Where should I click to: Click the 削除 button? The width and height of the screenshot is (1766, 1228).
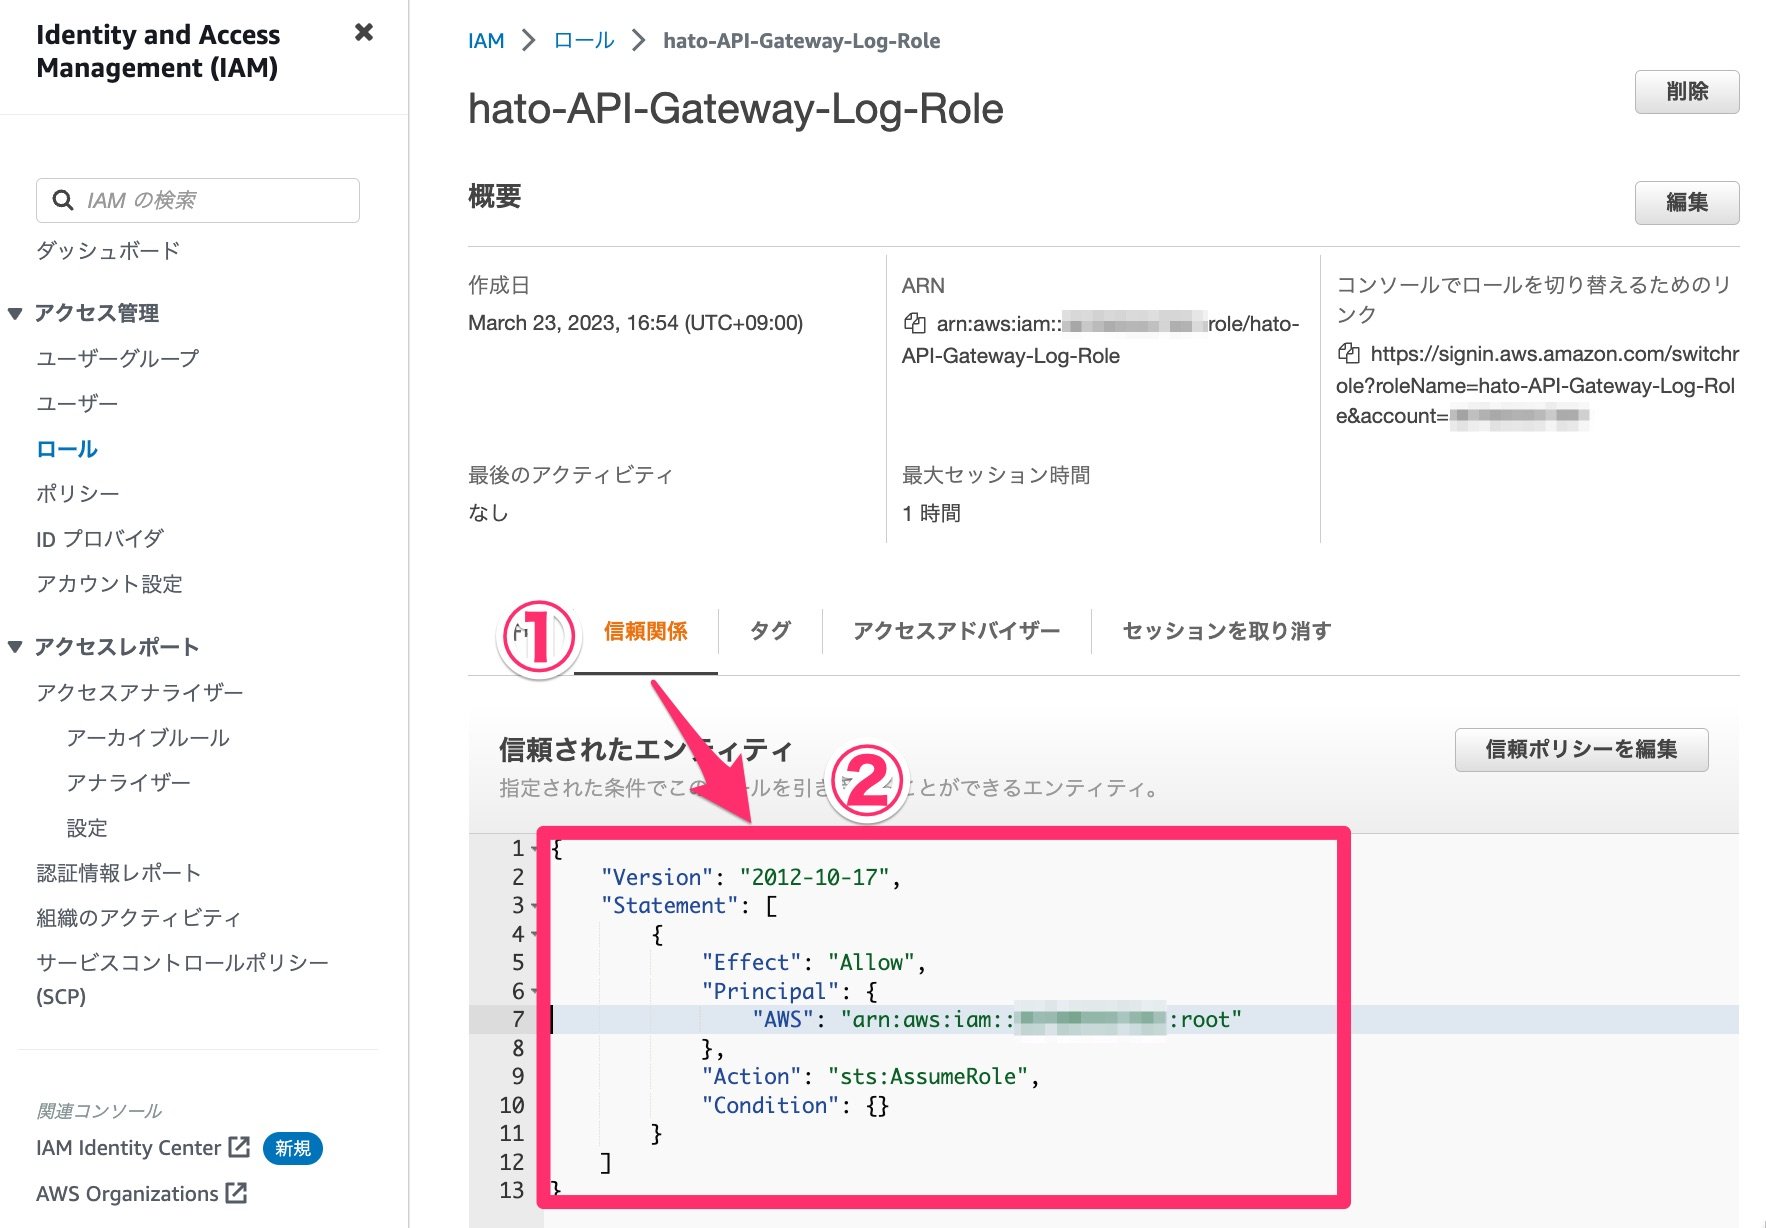(1687, 91)
